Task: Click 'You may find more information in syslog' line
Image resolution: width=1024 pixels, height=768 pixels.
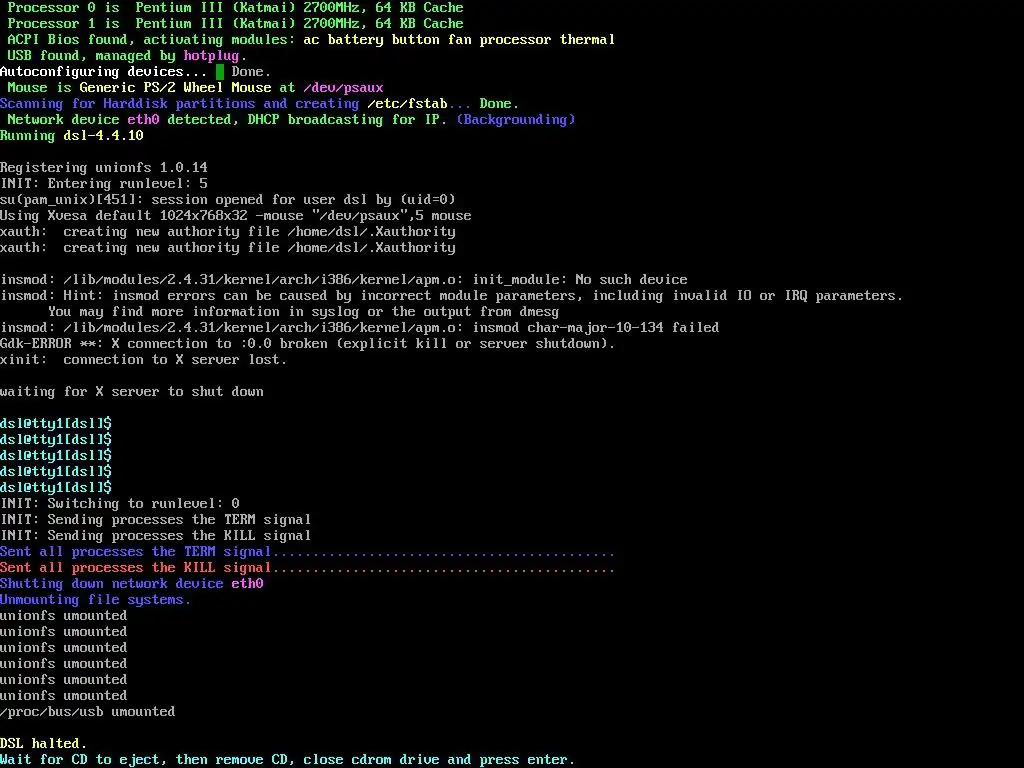Action: (x=303, y=312)
